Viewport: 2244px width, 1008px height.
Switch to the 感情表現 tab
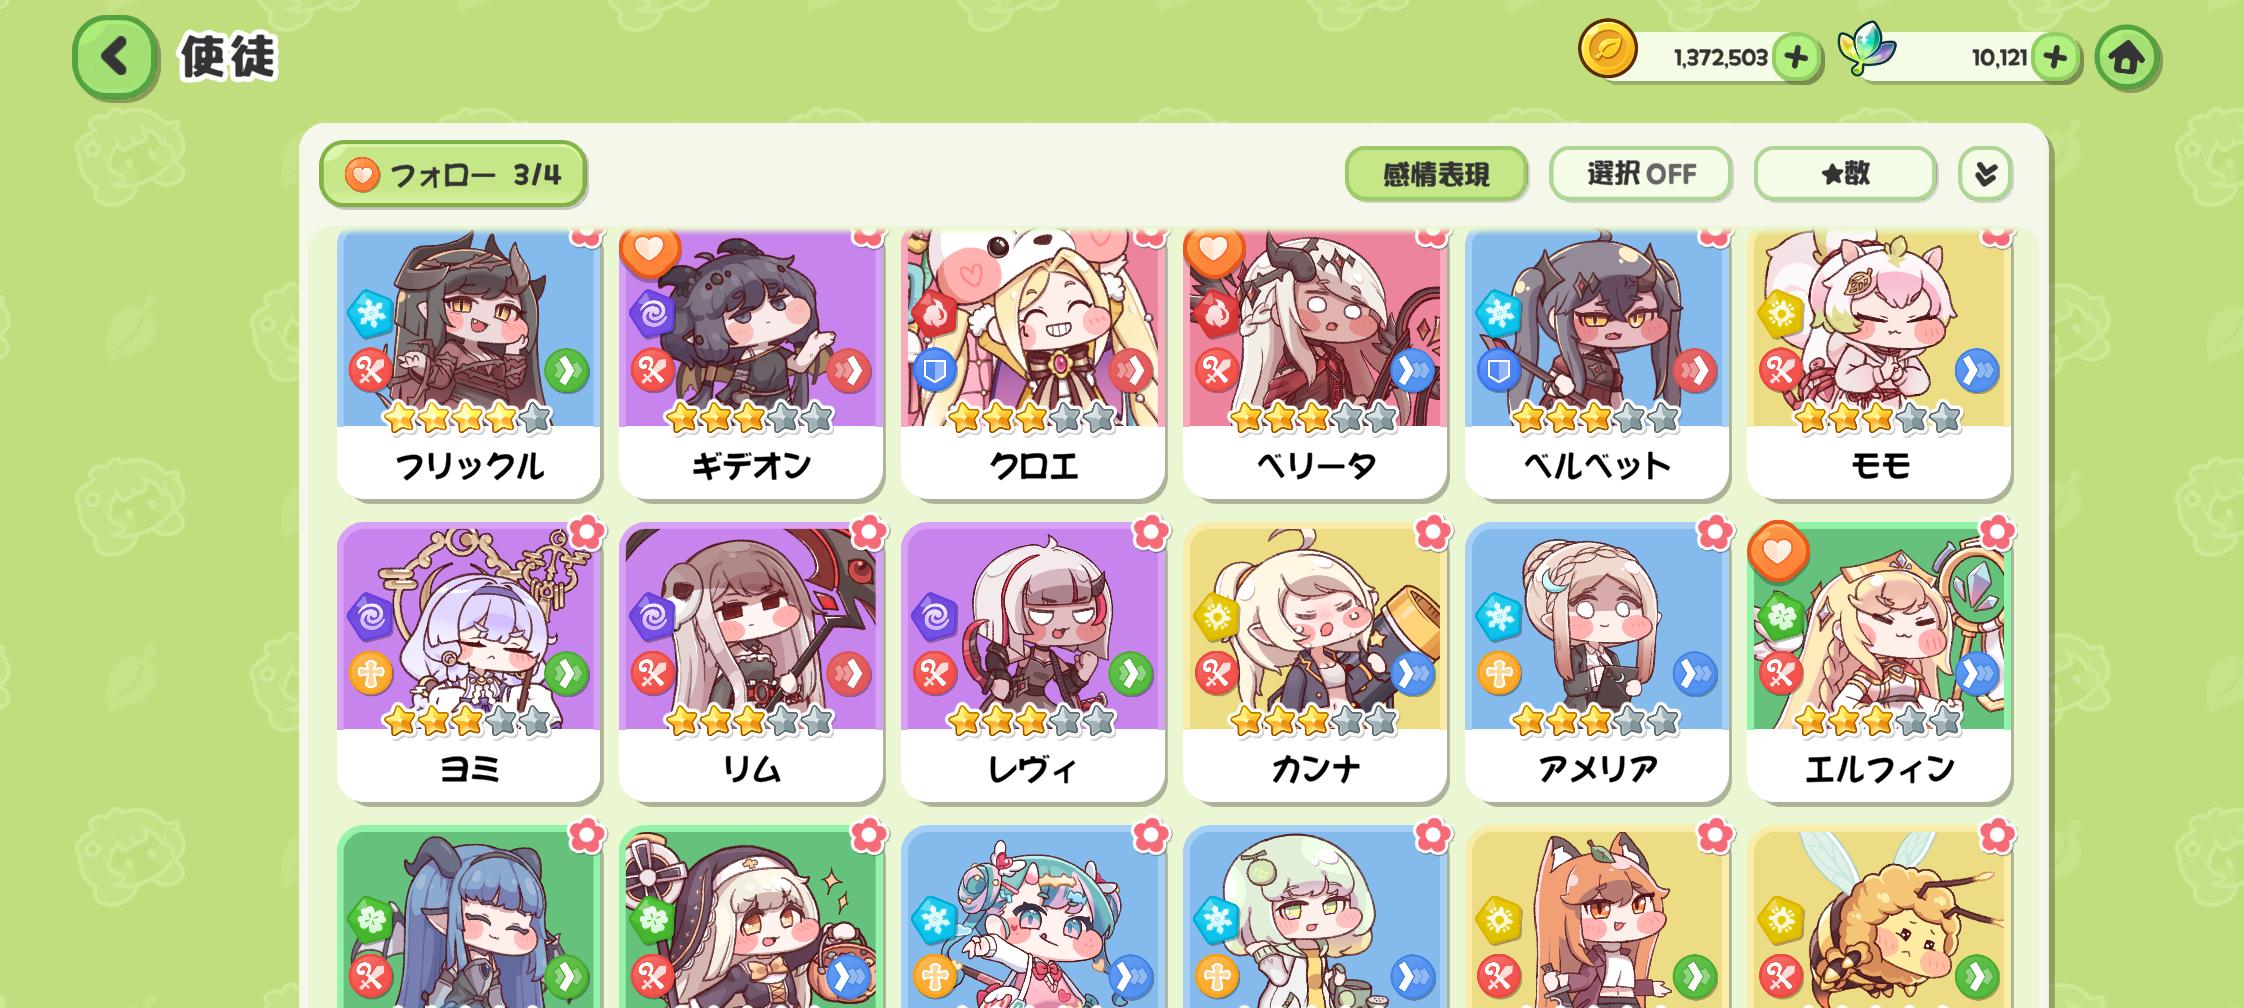point(1436,174)
